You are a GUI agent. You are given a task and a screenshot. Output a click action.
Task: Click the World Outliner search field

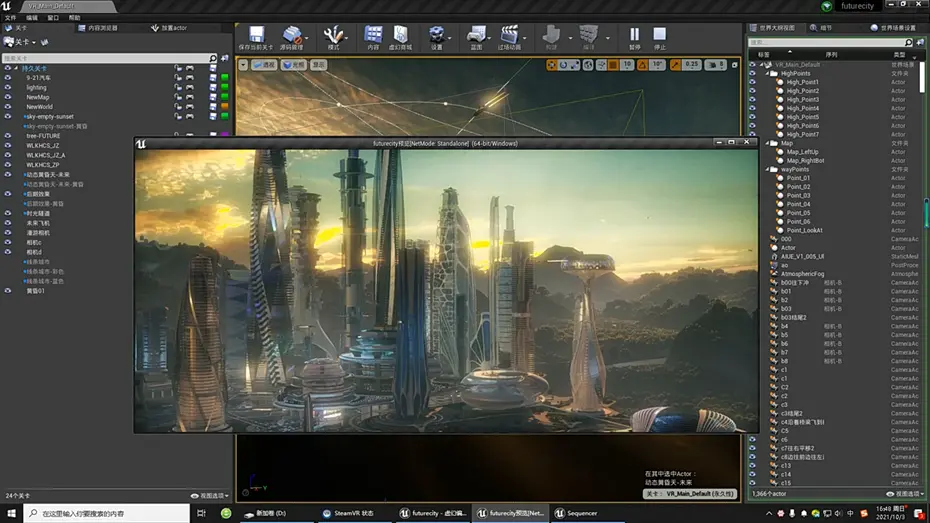(x=830, y=42)
